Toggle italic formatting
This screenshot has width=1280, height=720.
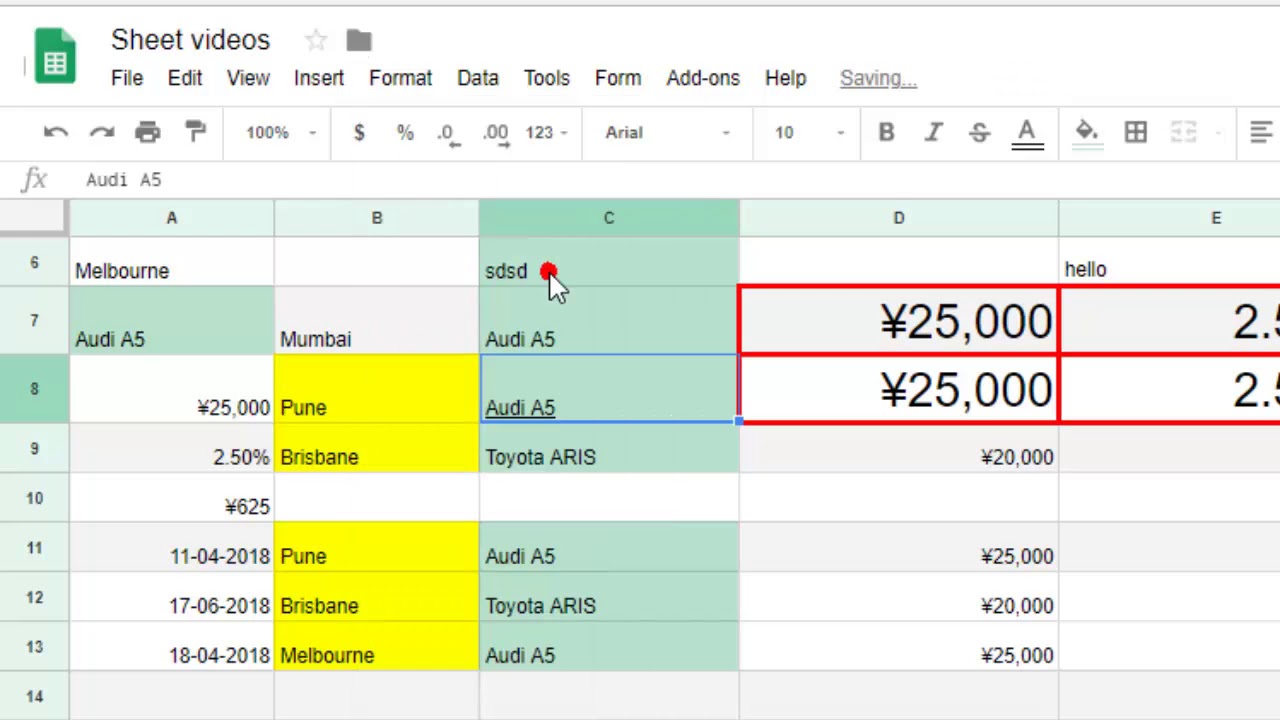click(x=933, y=132)
